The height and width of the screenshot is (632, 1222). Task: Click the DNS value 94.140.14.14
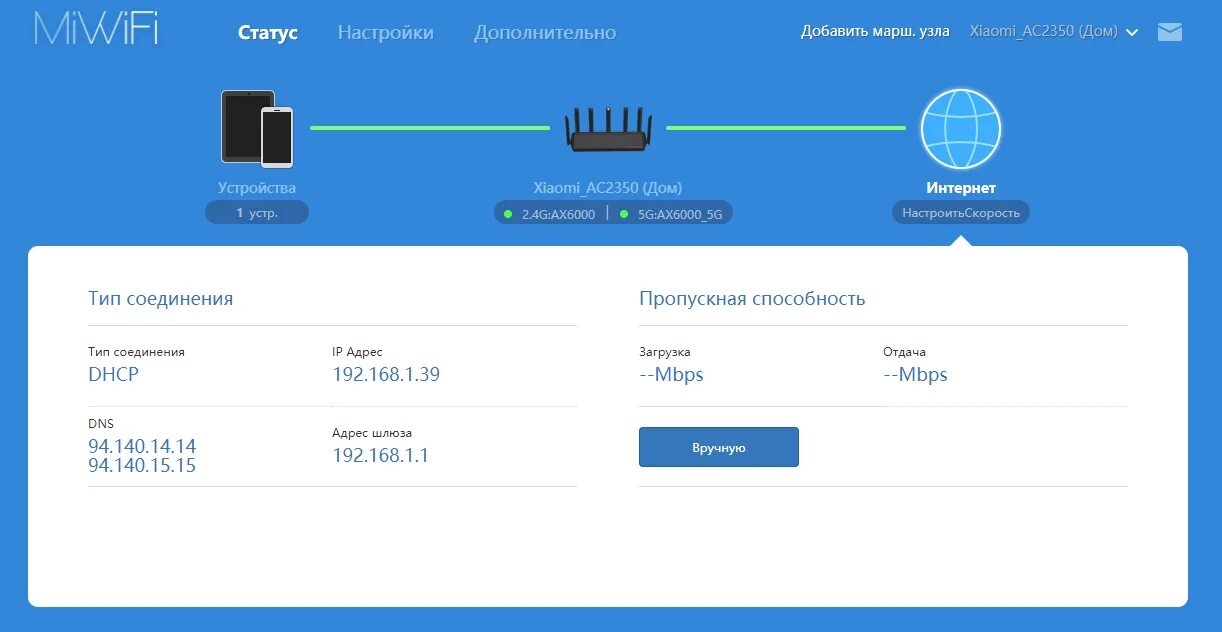click(142, 446)
